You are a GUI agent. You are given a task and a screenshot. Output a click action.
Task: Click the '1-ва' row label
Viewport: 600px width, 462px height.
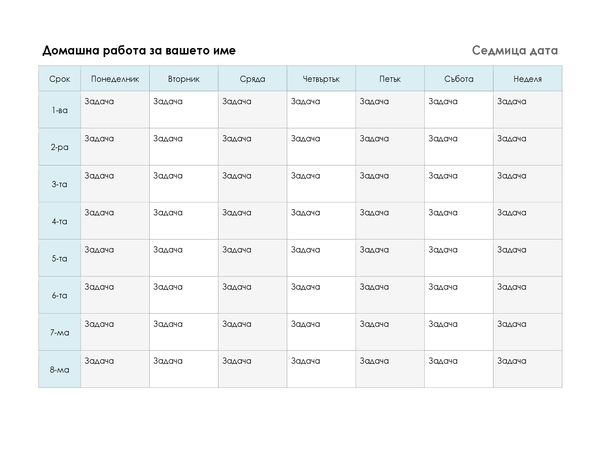point(59,110)
